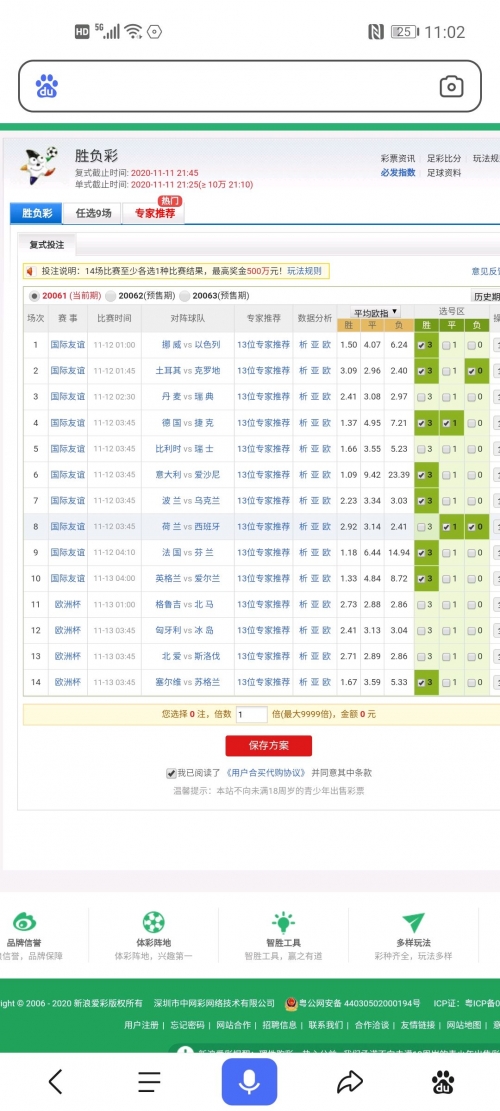Select the 复式投注 tab

[47, 245]
